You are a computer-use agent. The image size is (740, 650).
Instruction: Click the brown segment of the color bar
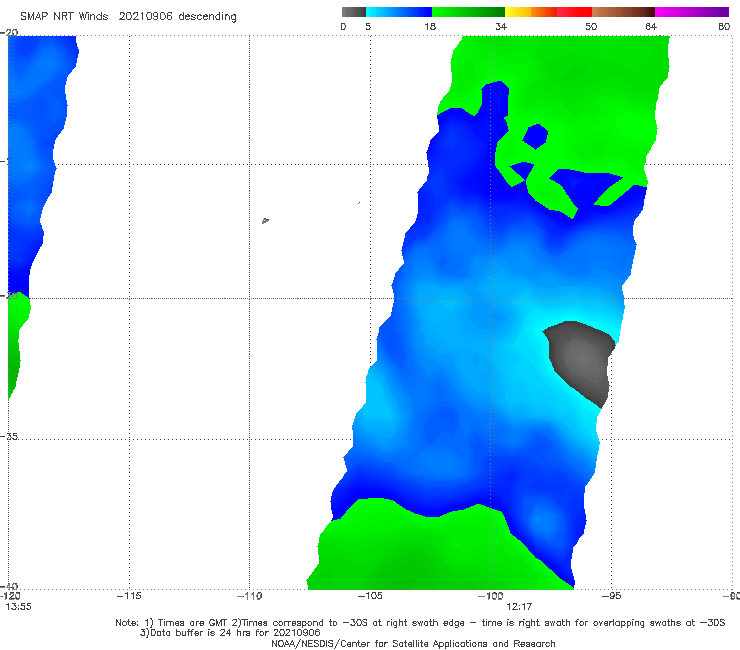(623, 12)
